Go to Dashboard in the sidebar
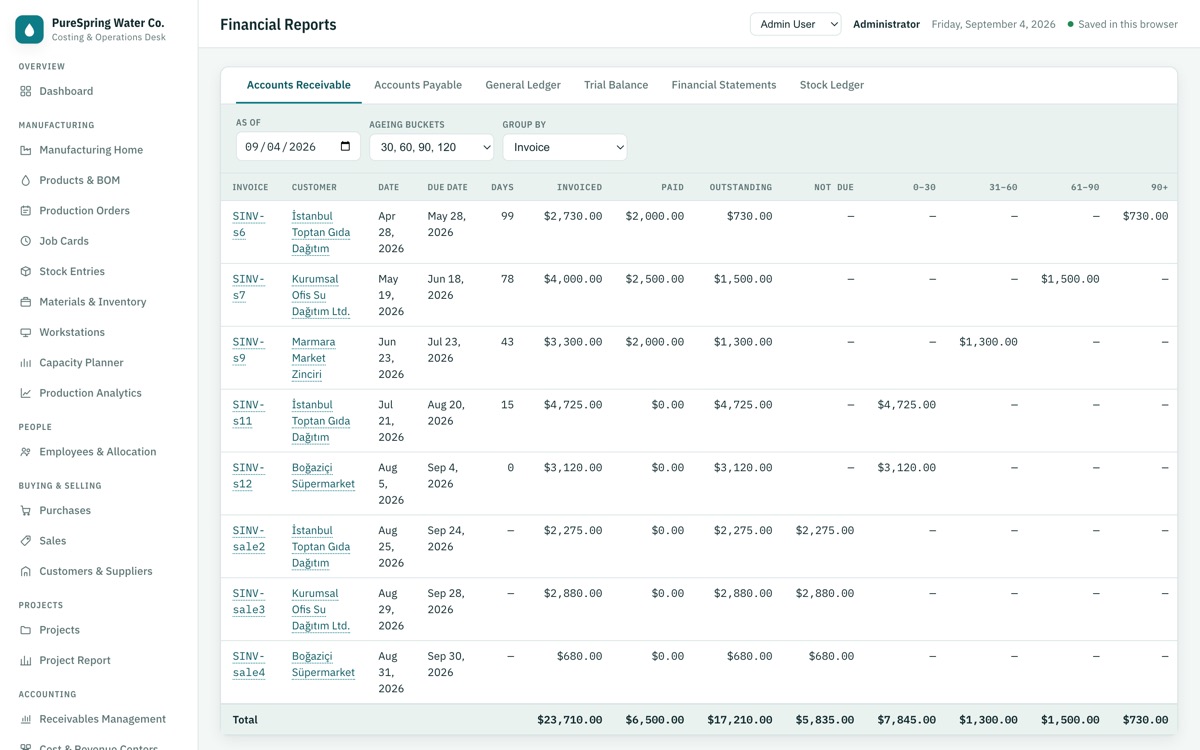Screen dimensions: 1200x750 (x=98, y=91)
